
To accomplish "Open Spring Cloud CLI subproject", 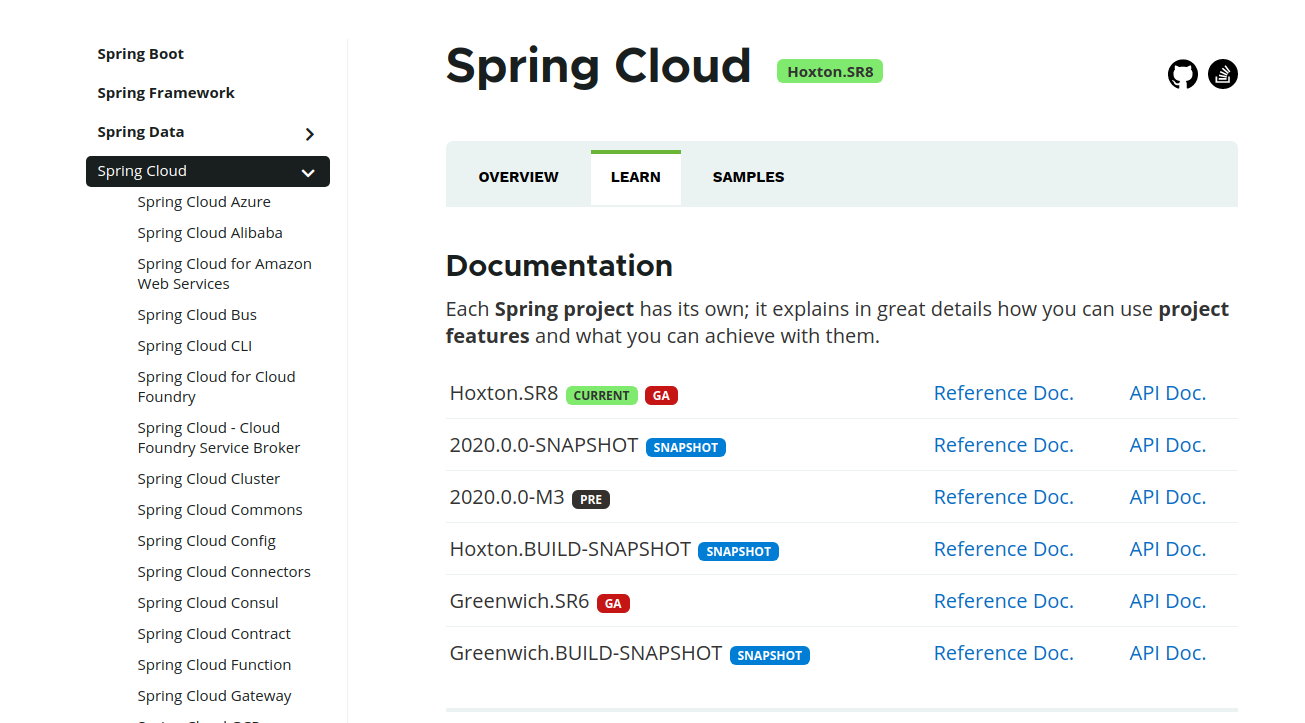I will pos(195,346).
